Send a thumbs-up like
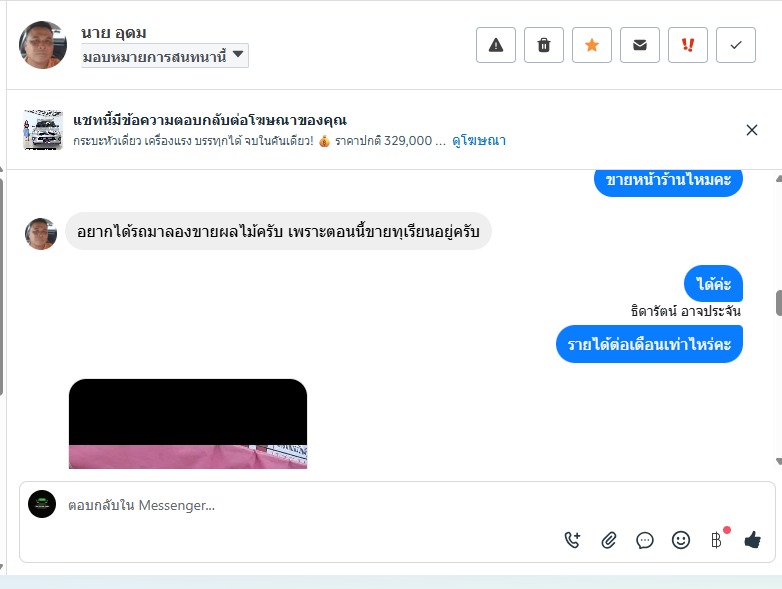 [x=752, y=539]
